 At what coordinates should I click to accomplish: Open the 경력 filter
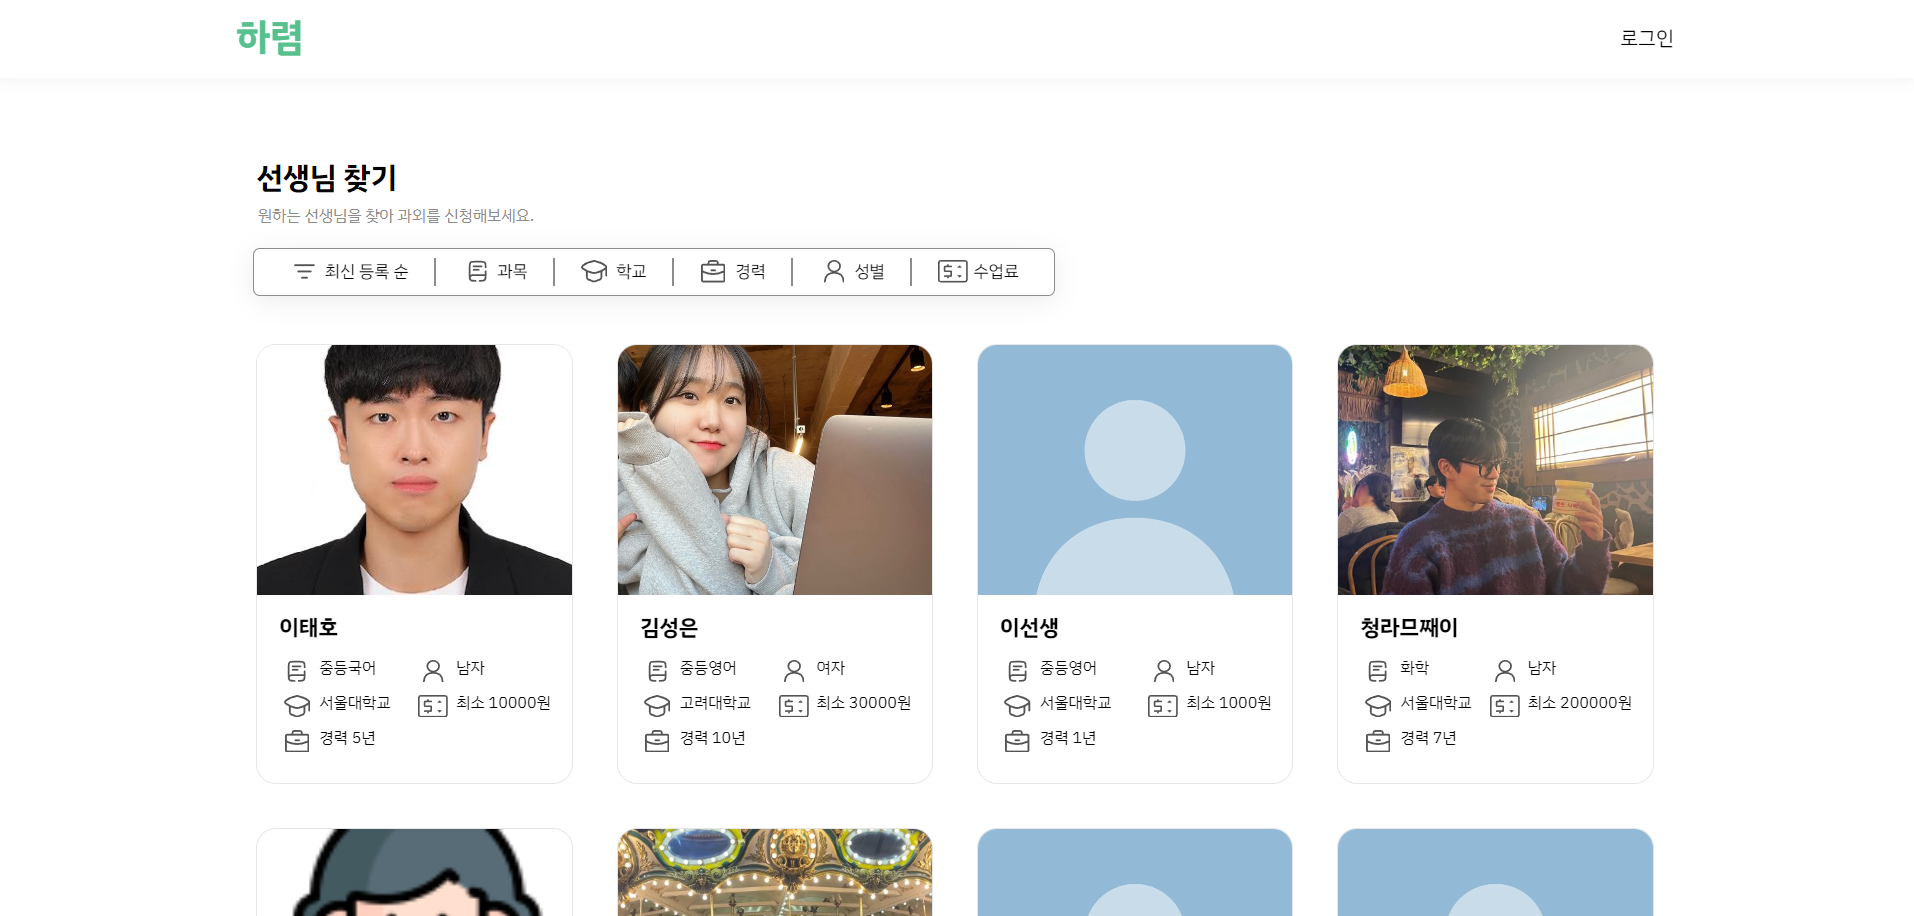pos(733,271)
